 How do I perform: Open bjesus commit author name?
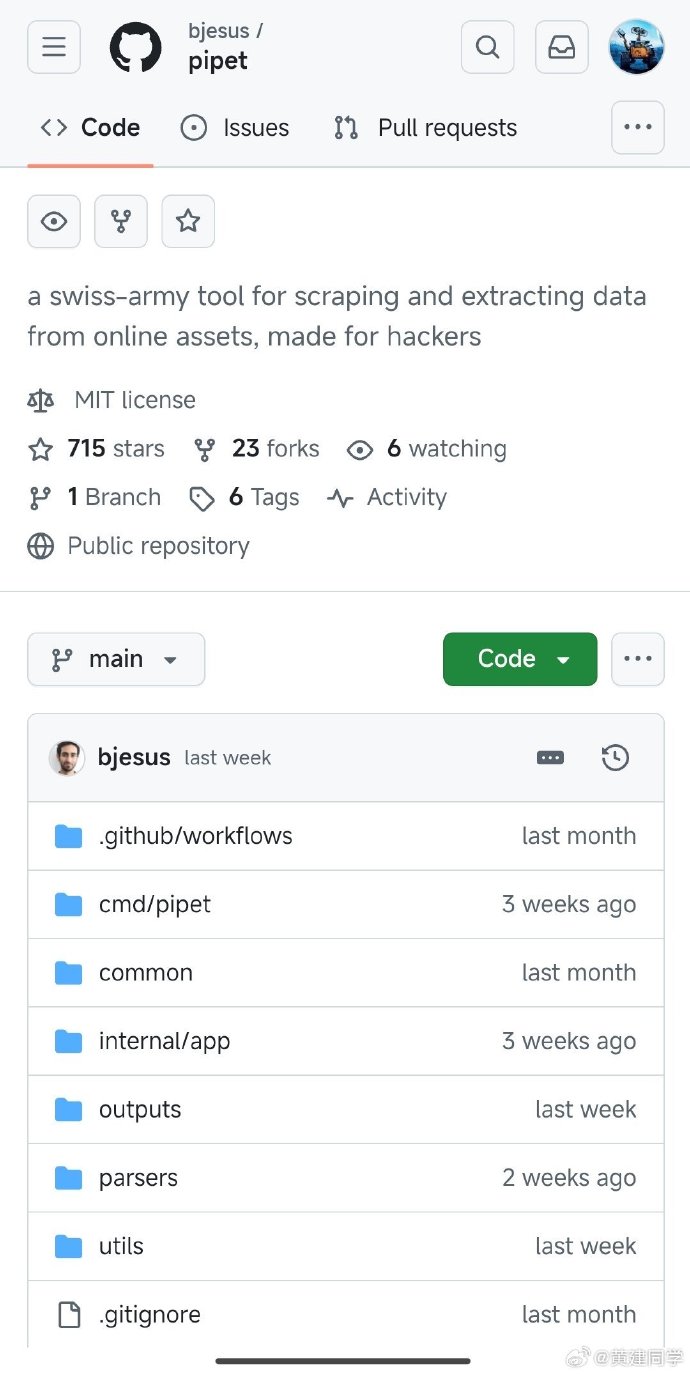[134, 758]
